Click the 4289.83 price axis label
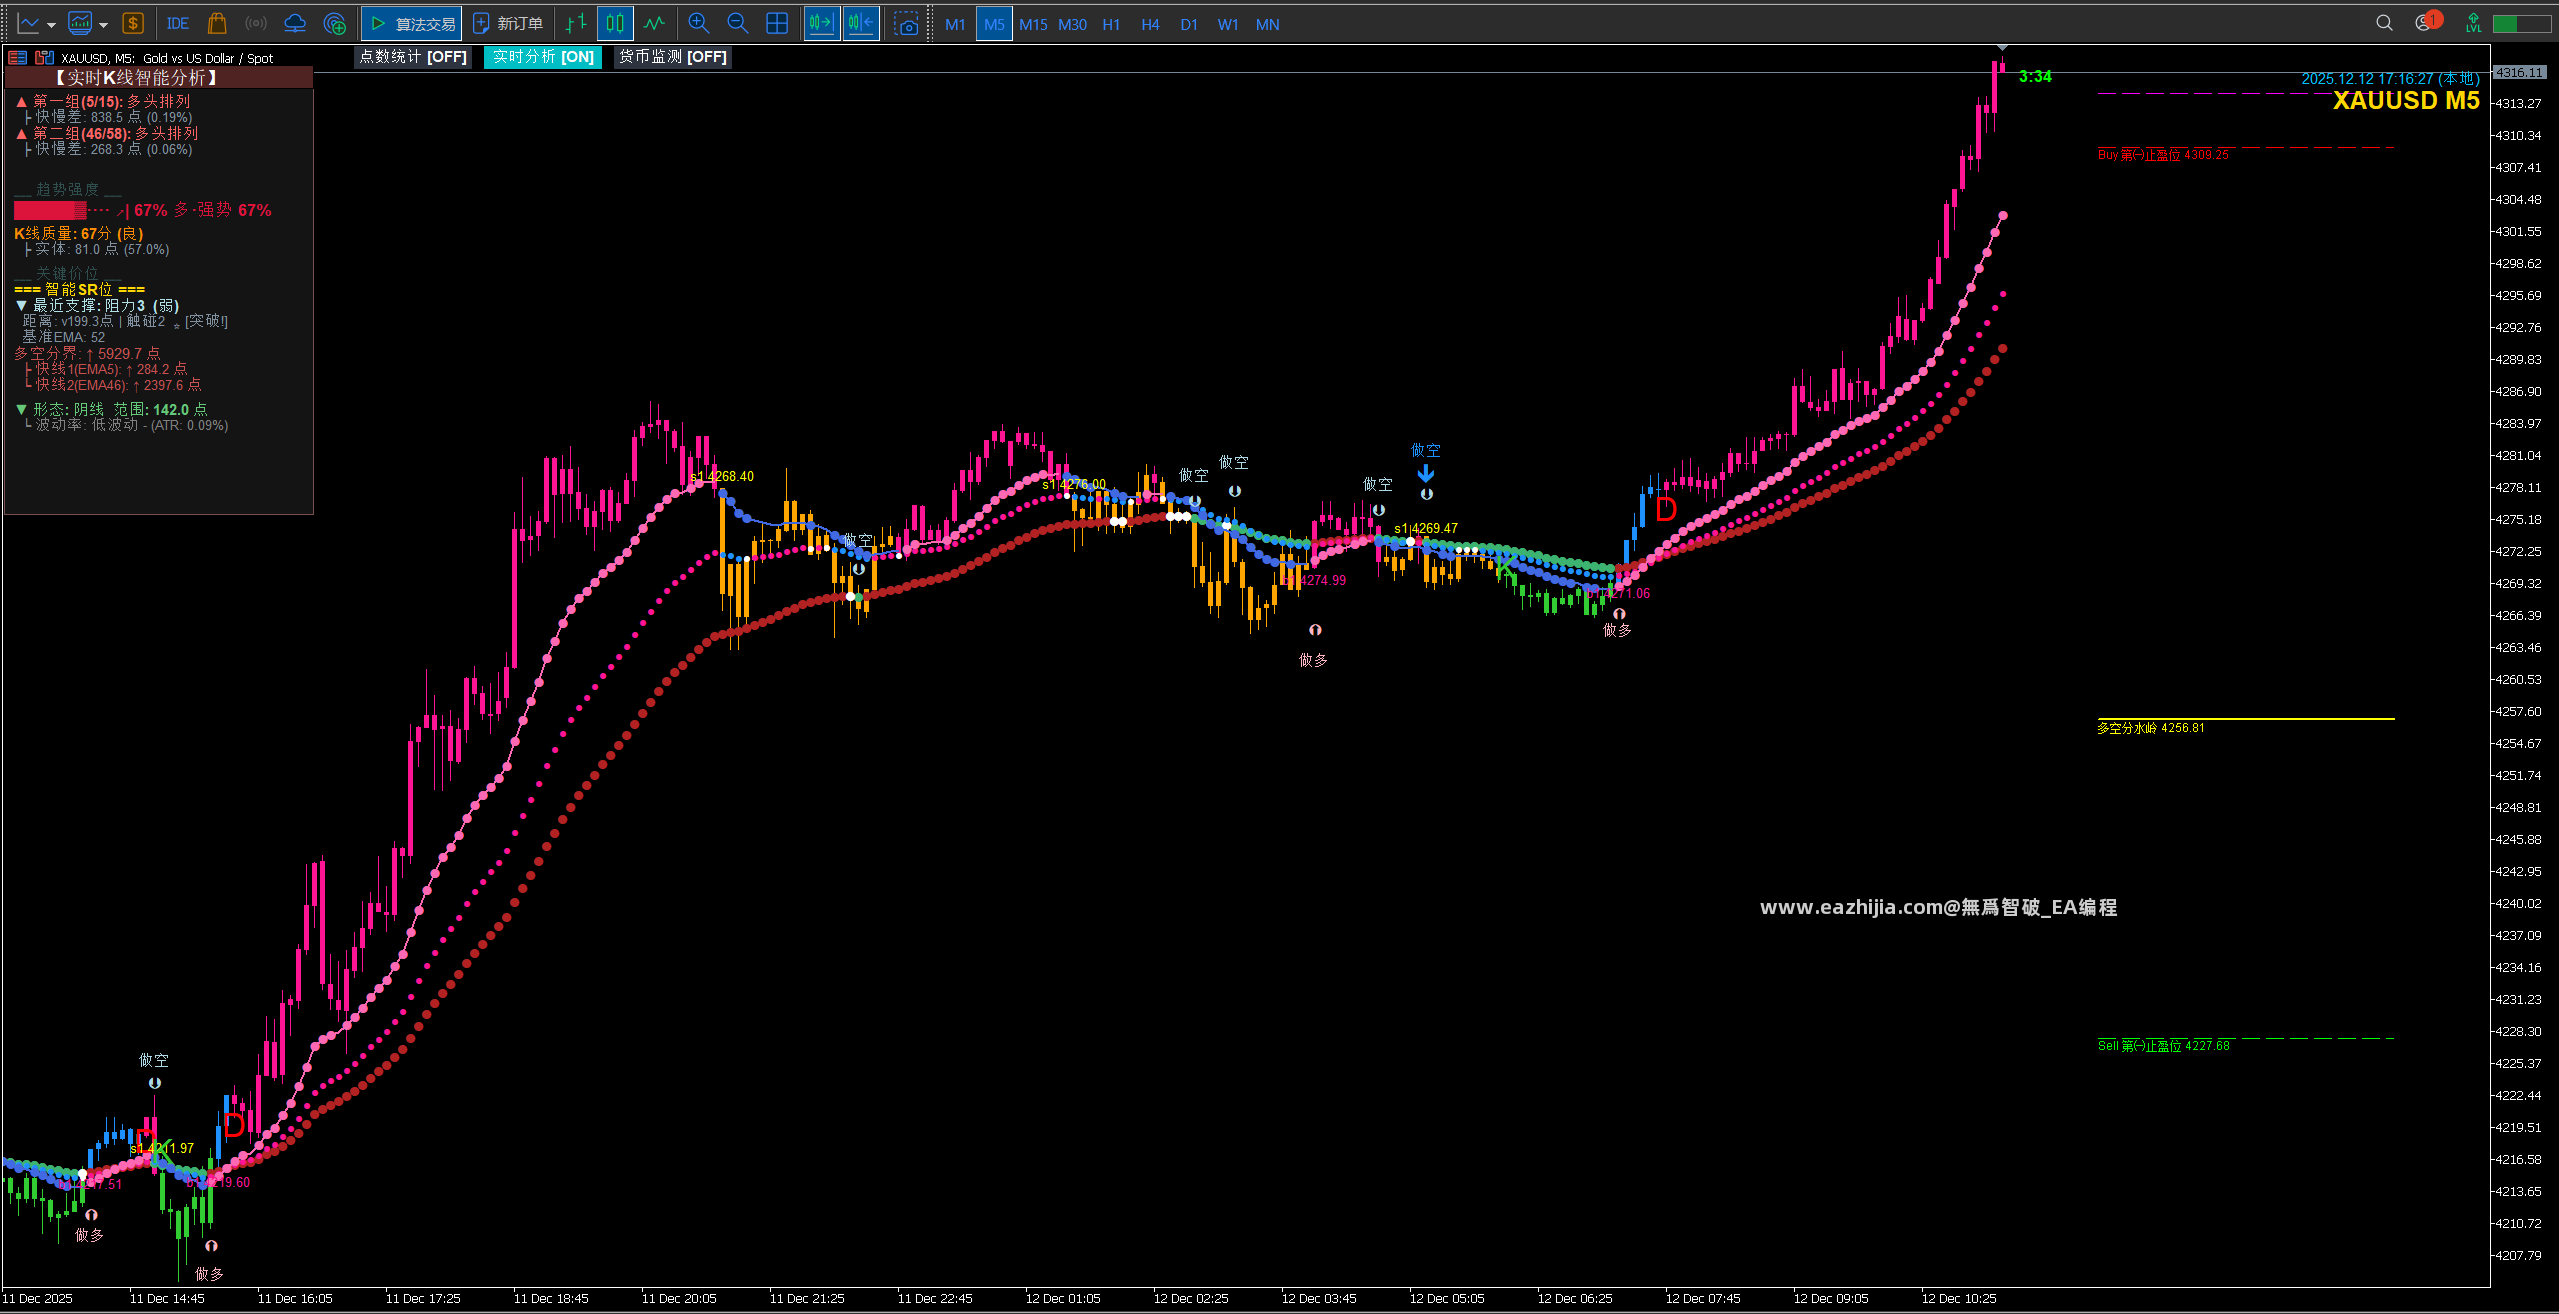This screenshot has width=2559, height=1314. click(x=2518, y=360)
